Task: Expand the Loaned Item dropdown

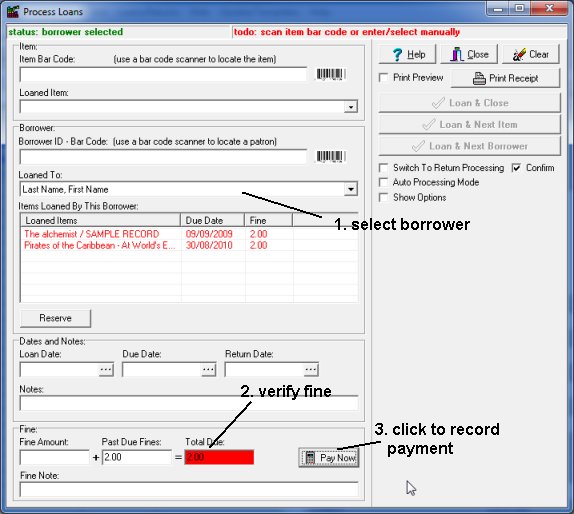Action: tap(351, 107)
